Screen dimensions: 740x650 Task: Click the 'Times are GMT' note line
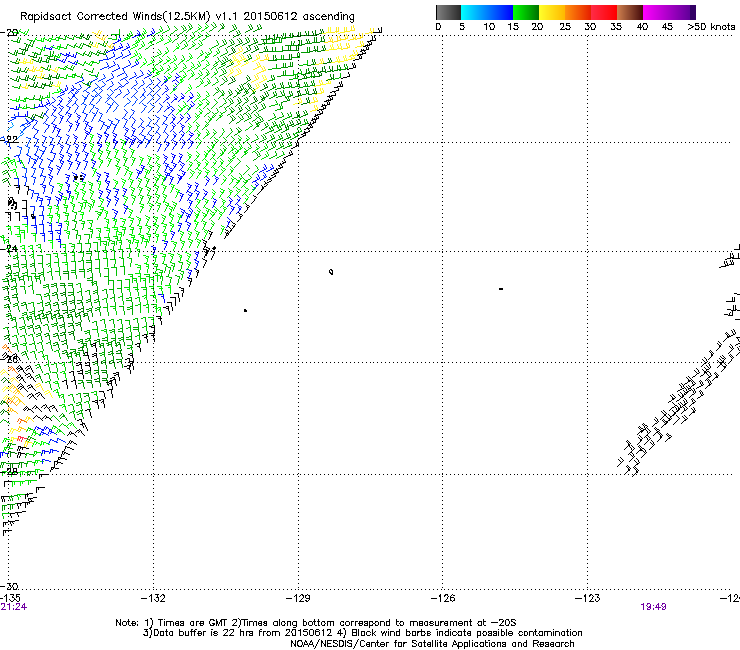coord(316,623)
